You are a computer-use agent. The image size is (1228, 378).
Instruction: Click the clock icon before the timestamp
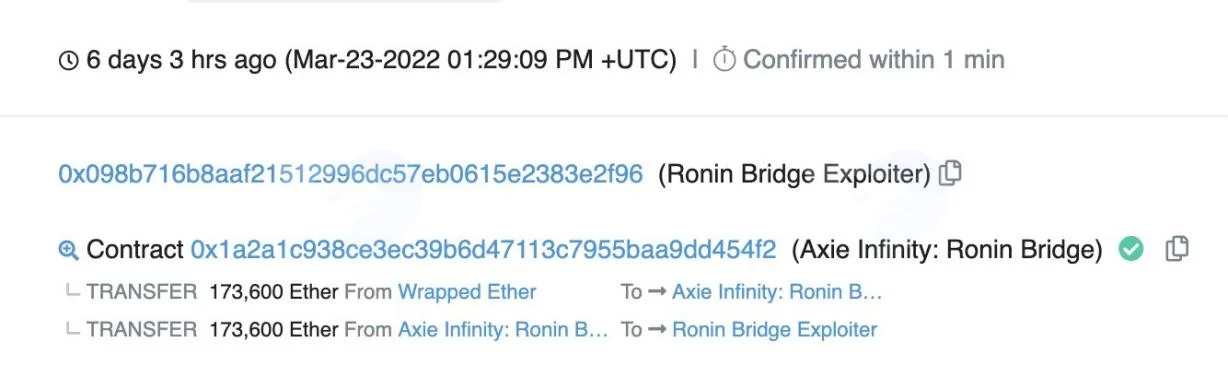coord(69,61)
